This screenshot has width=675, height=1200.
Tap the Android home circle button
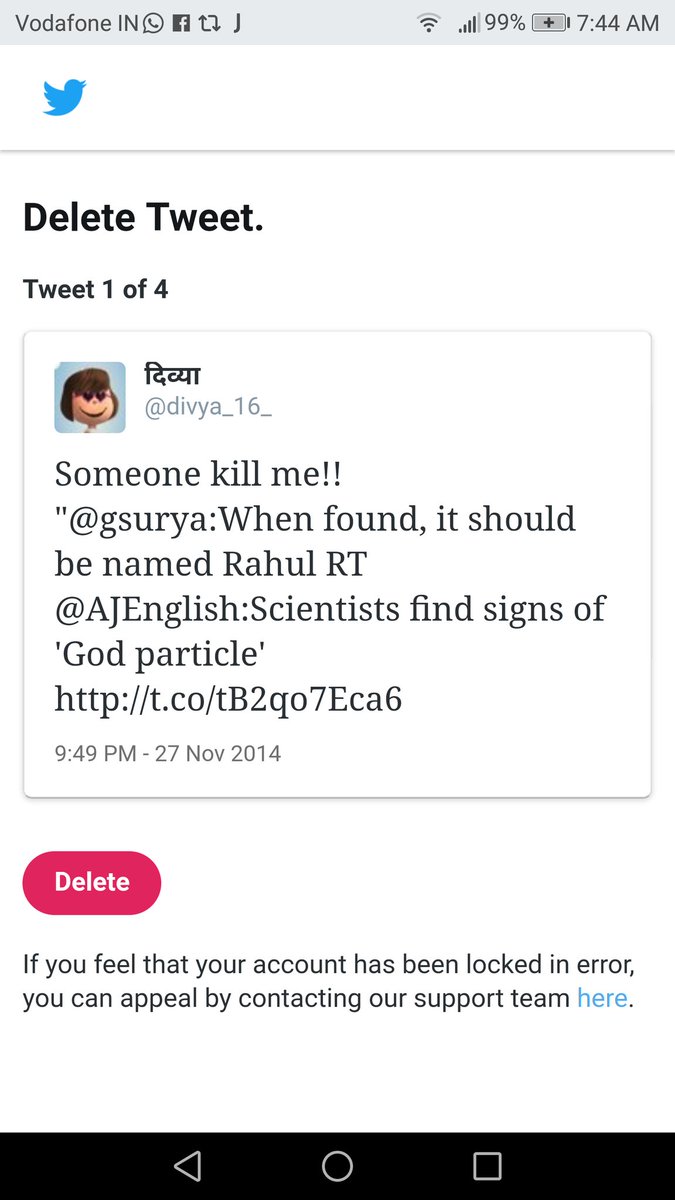(337, 1166)
